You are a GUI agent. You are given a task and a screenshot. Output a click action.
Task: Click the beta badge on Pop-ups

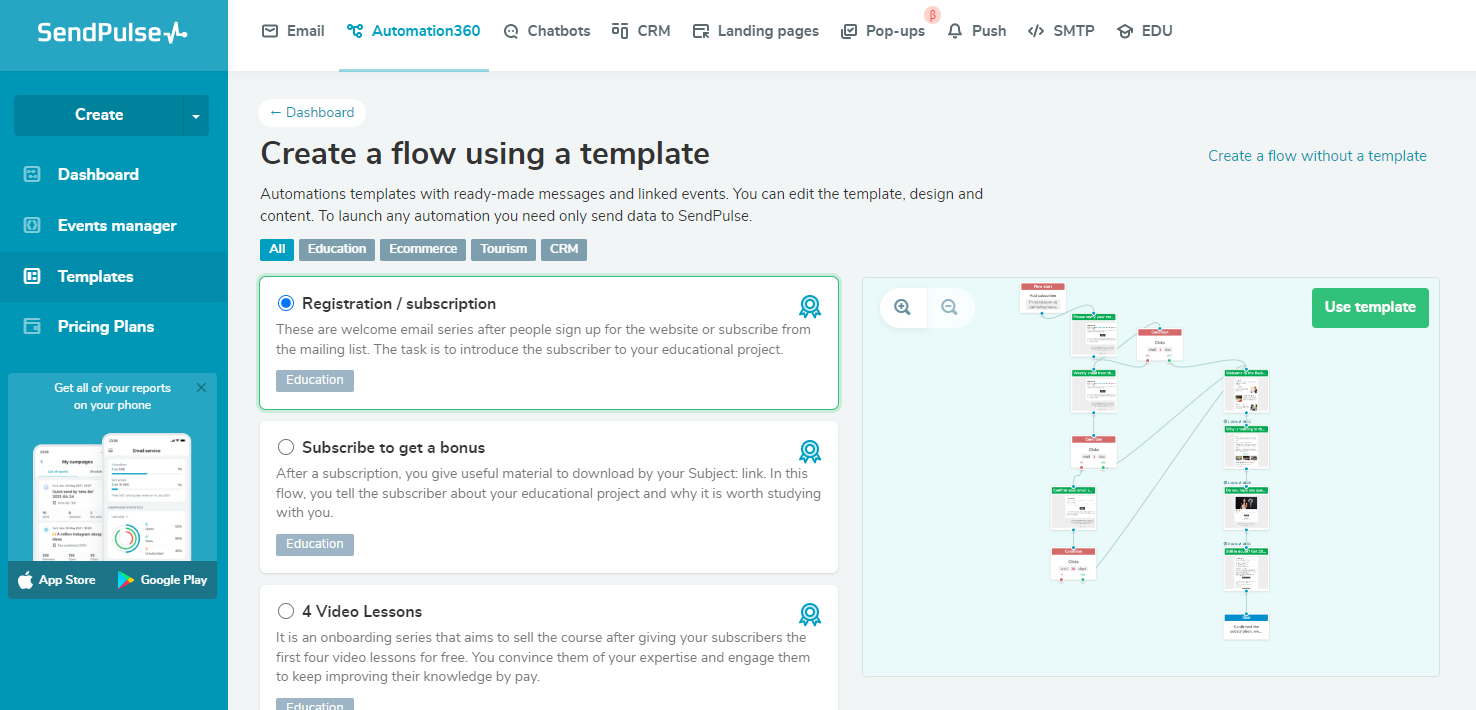932,15
